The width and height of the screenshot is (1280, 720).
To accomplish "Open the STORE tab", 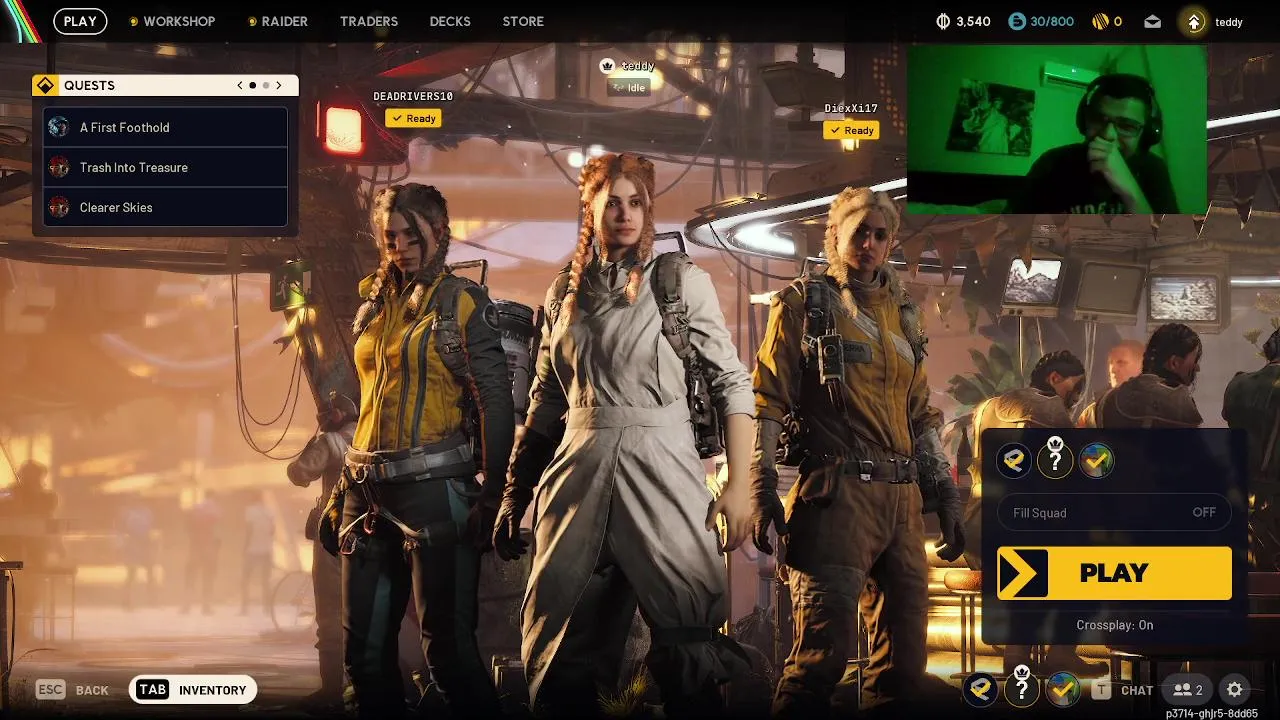I will click(x=523, y=21).
